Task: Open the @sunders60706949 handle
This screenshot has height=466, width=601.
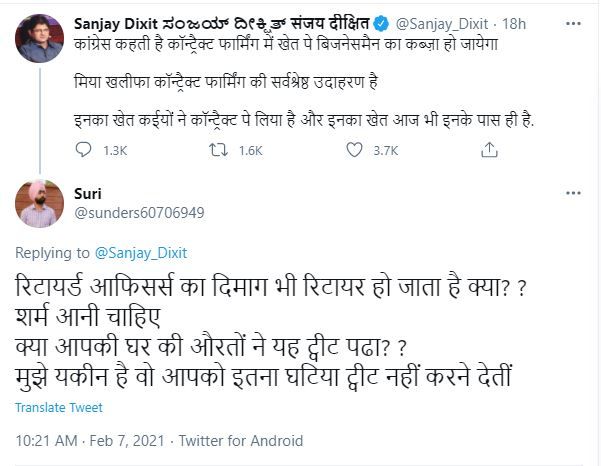Action: [139, 212]
